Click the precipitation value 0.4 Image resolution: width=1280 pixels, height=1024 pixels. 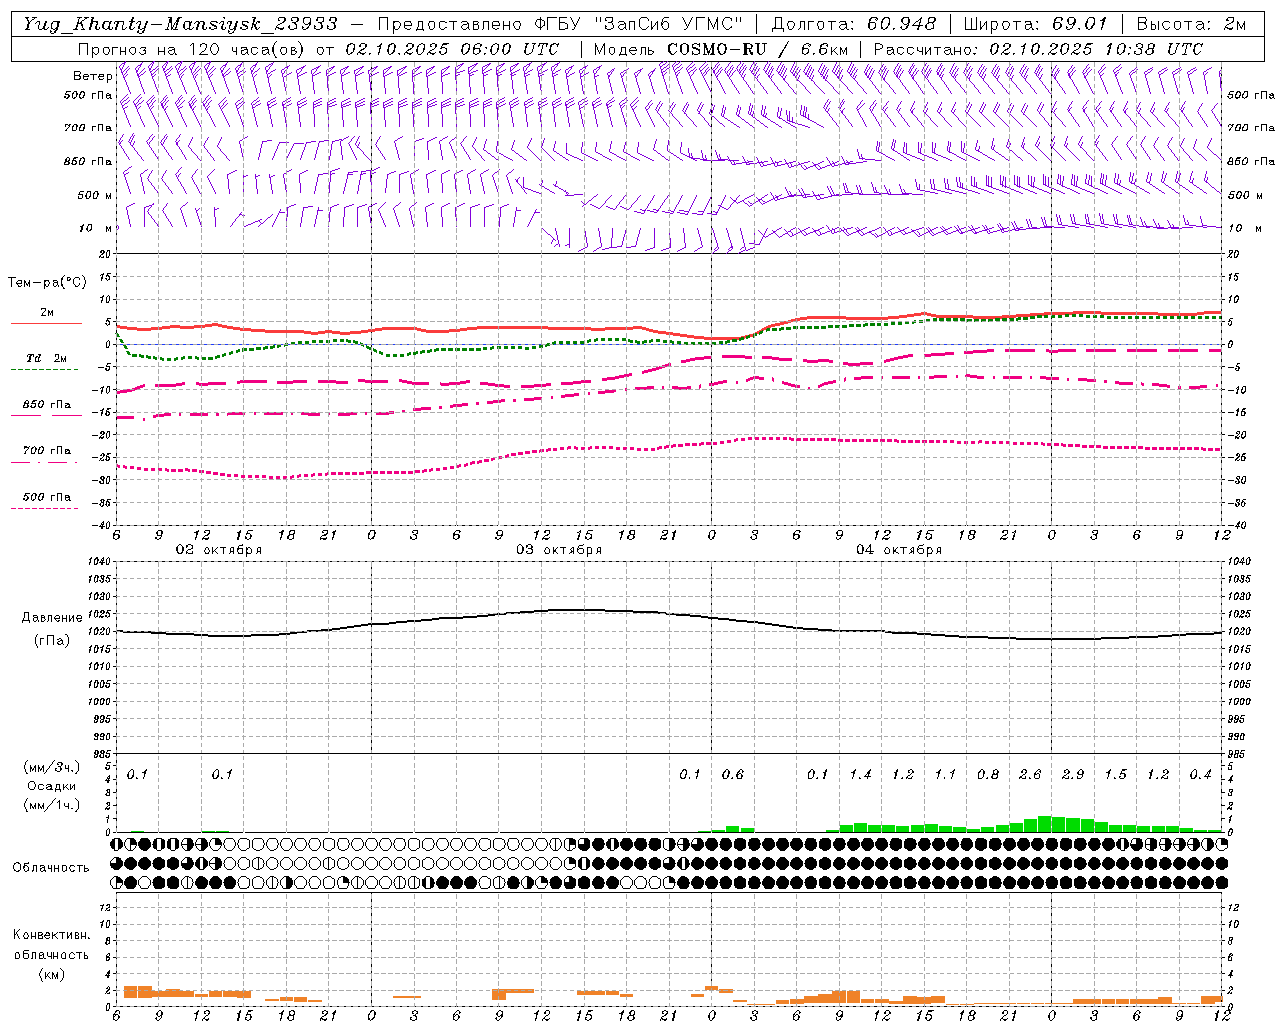1200,774
